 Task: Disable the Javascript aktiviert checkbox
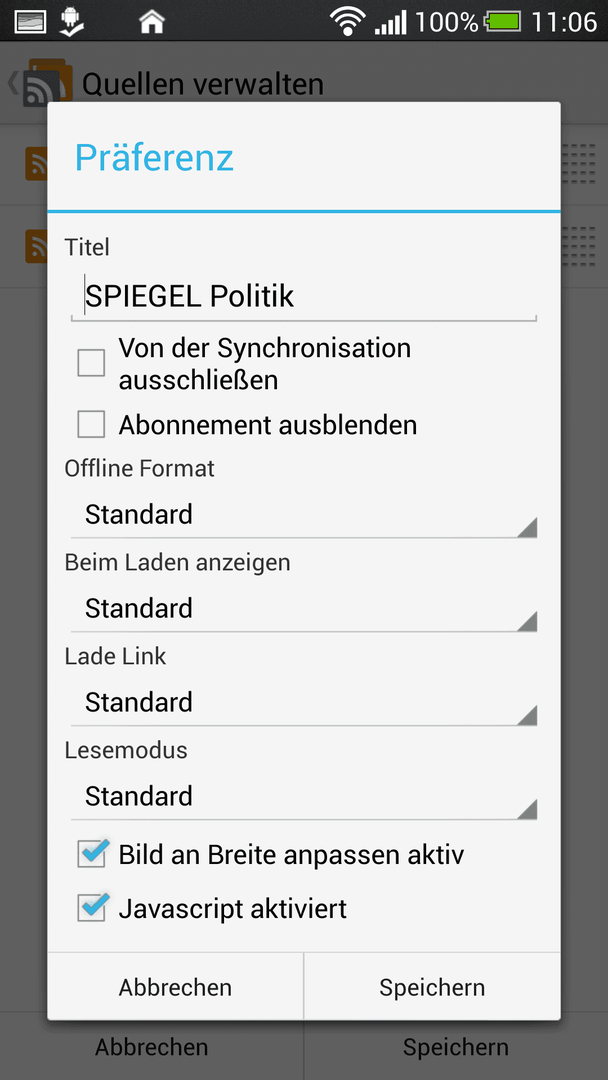pyautogui.click(x=91, y=908)
